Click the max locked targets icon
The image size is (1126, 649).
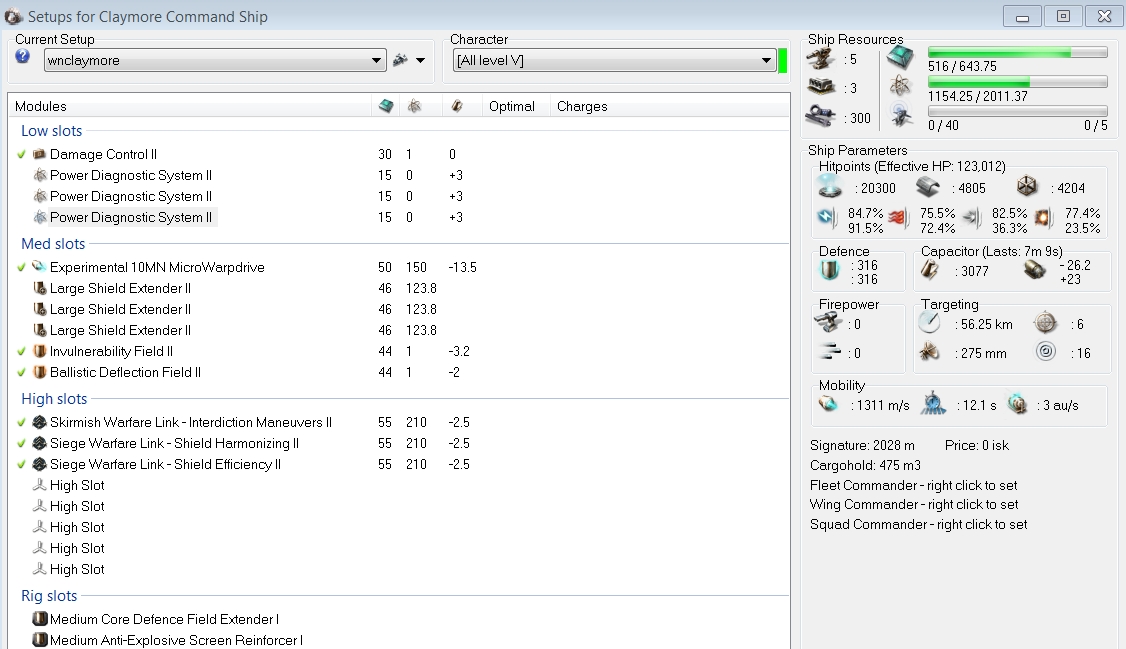click(x=1046, y=323)
